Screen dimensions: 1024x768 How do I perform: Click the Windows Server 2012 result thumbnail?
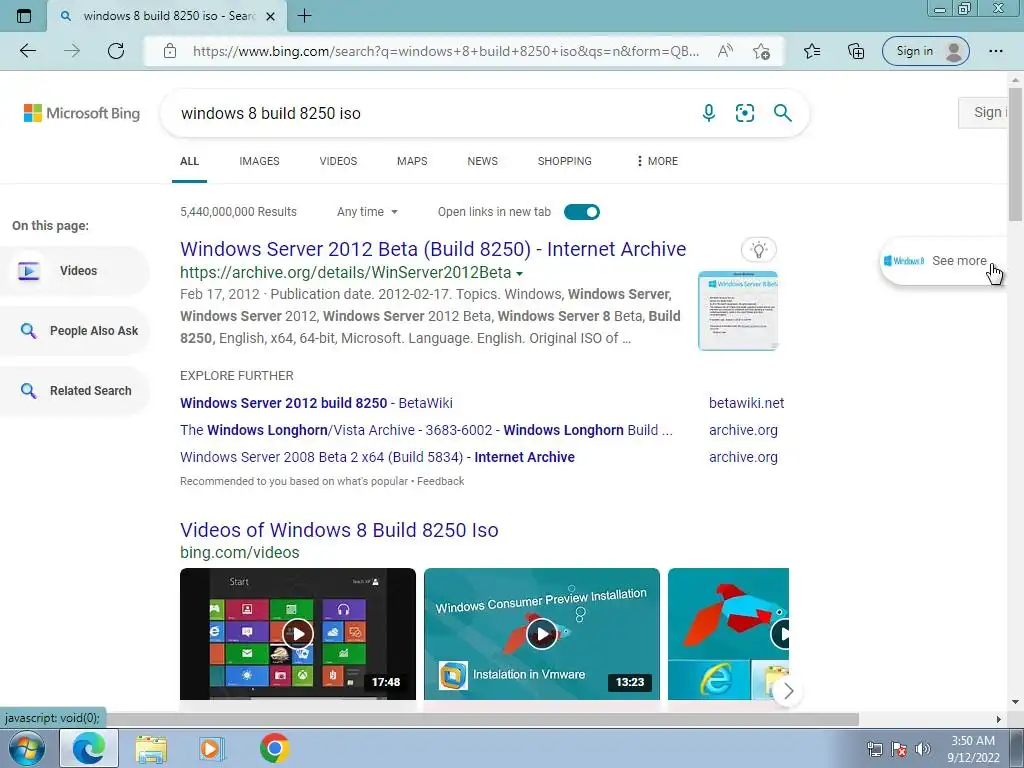(738, 311)
